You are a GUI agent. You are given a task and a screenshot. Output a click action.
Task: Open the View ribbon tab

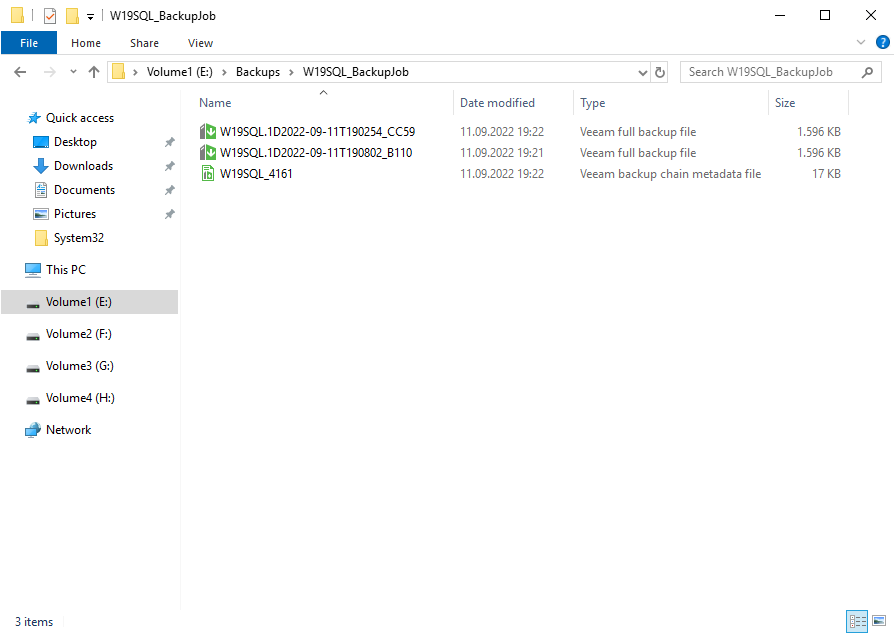coord(200,43)
